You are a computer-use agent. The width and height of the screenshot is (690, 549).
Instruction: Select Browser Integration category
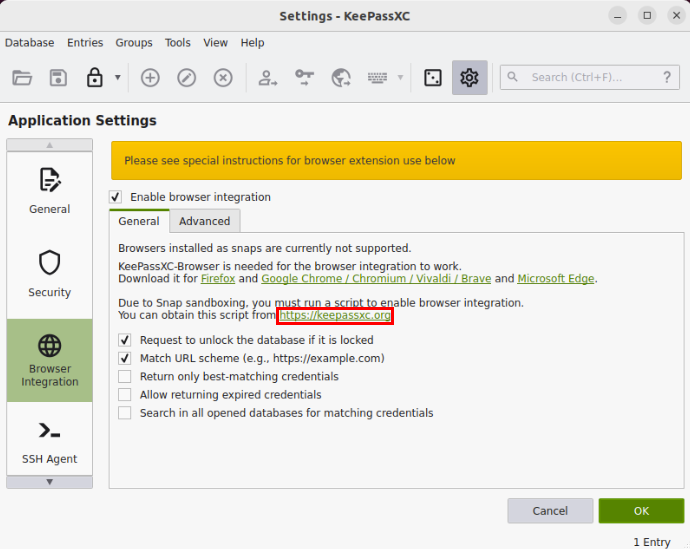[x=50, y=360]
